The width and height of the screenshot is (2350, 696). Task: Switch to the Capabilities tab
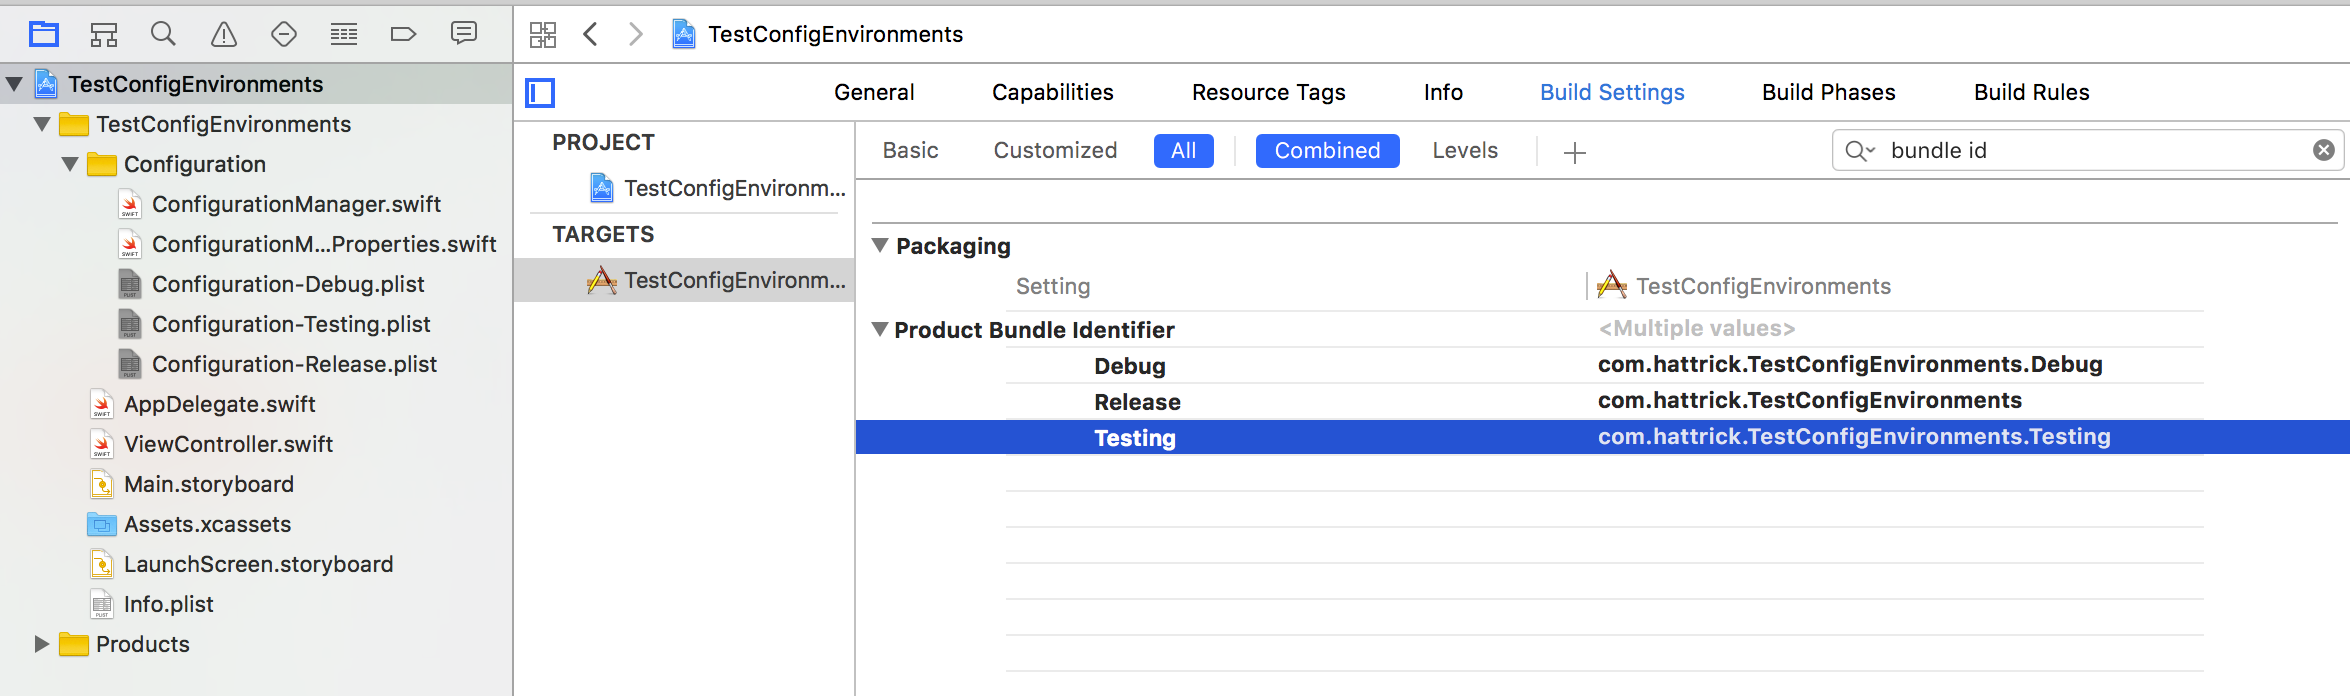[1052, 92]
